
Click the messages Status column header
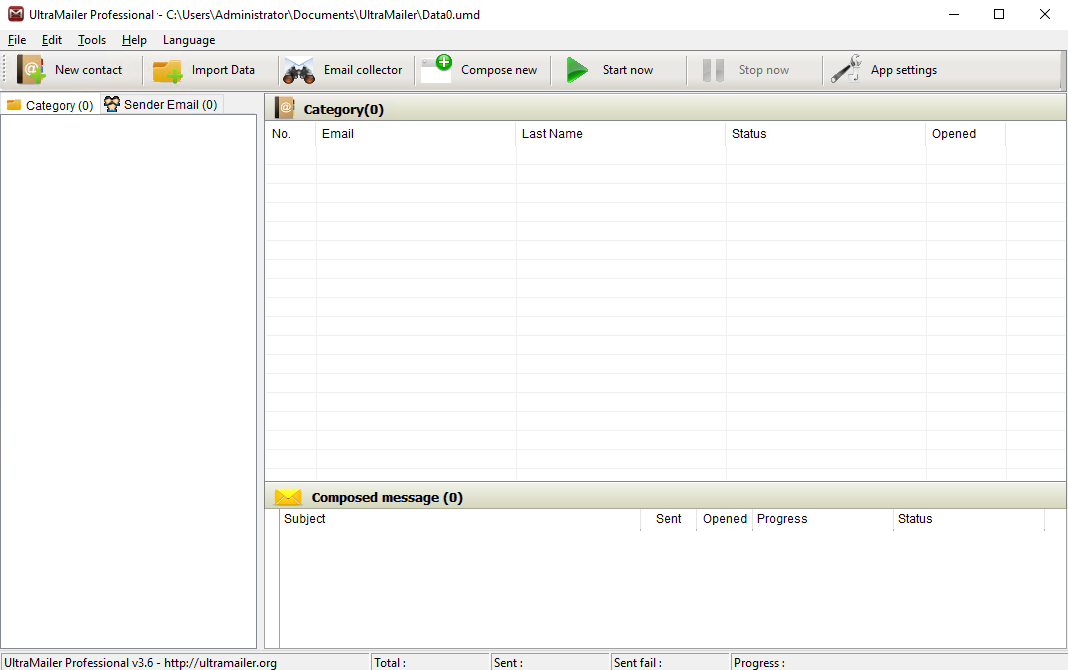pos(969,519)
